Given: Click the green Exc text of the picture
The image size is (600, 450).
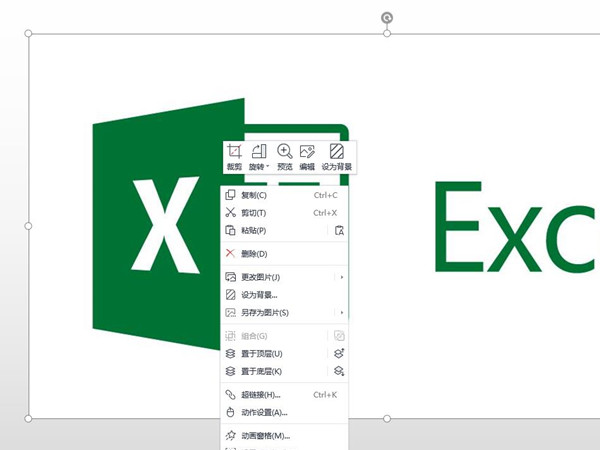Looking at the screenshot, I should 517,227.
